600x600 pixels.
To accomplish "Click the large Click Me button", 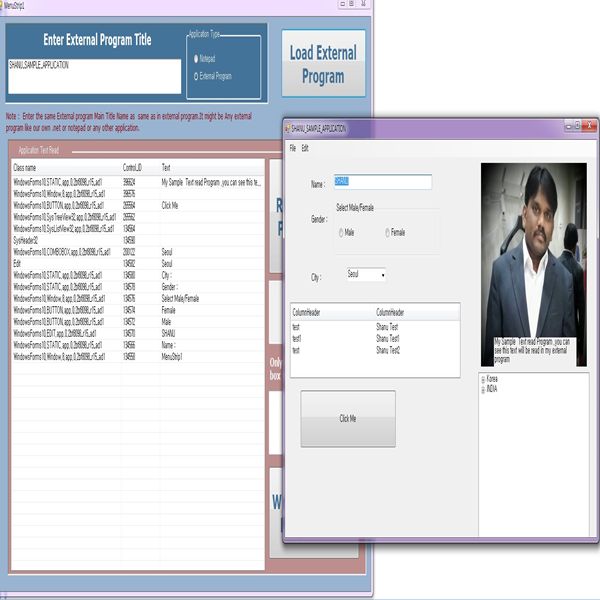I will pyautogui.click(x=348, y=419).
